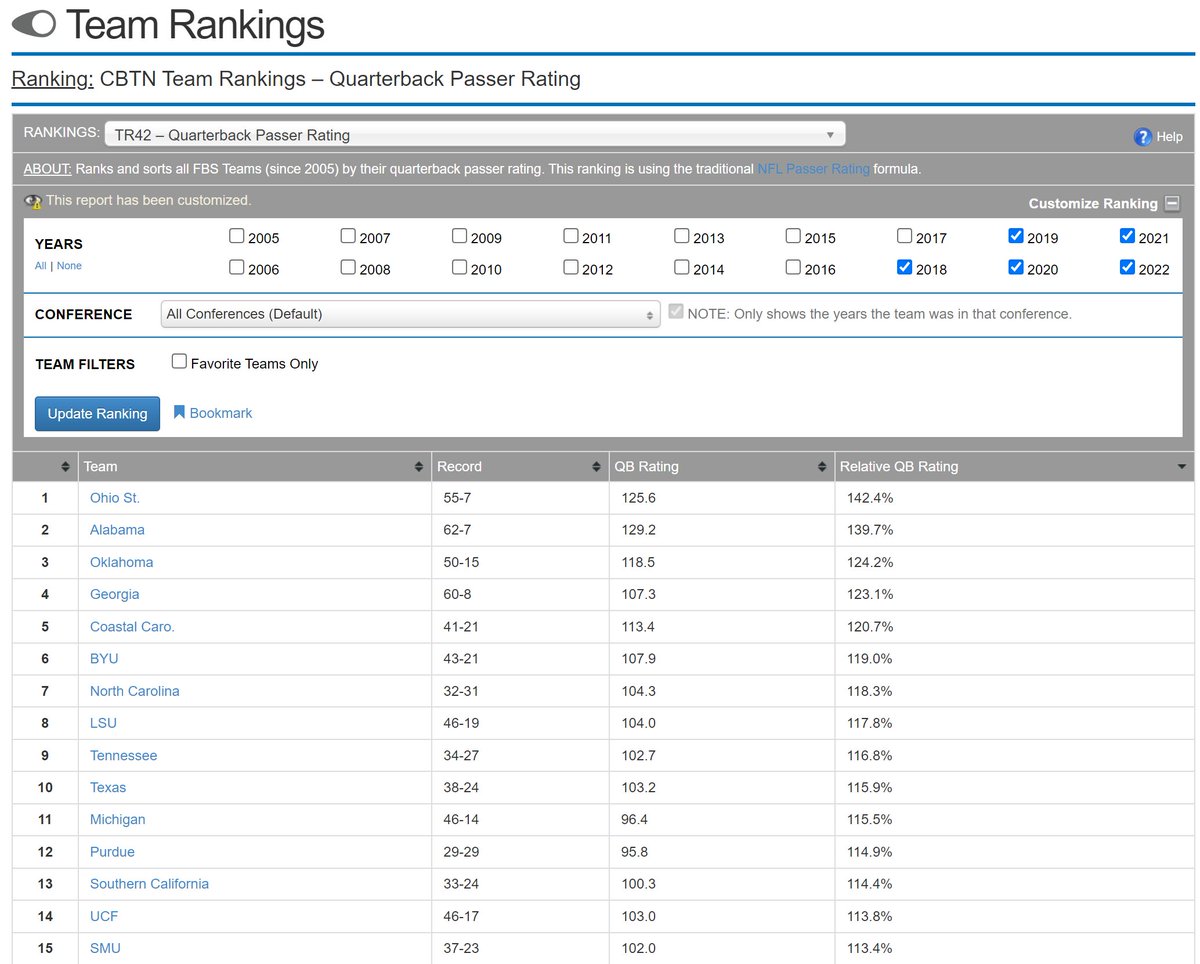
Task: Click Update Ranking button
Action: 97,413
